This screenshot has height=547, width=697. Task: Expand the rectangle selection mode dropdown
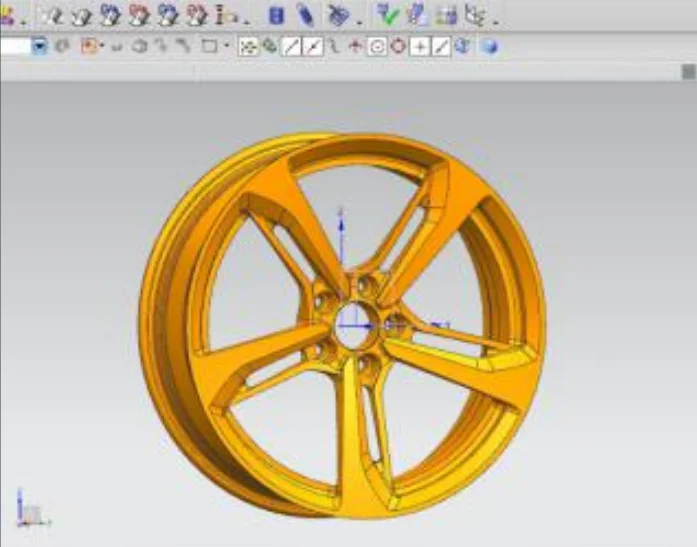[x=227, y=46]
